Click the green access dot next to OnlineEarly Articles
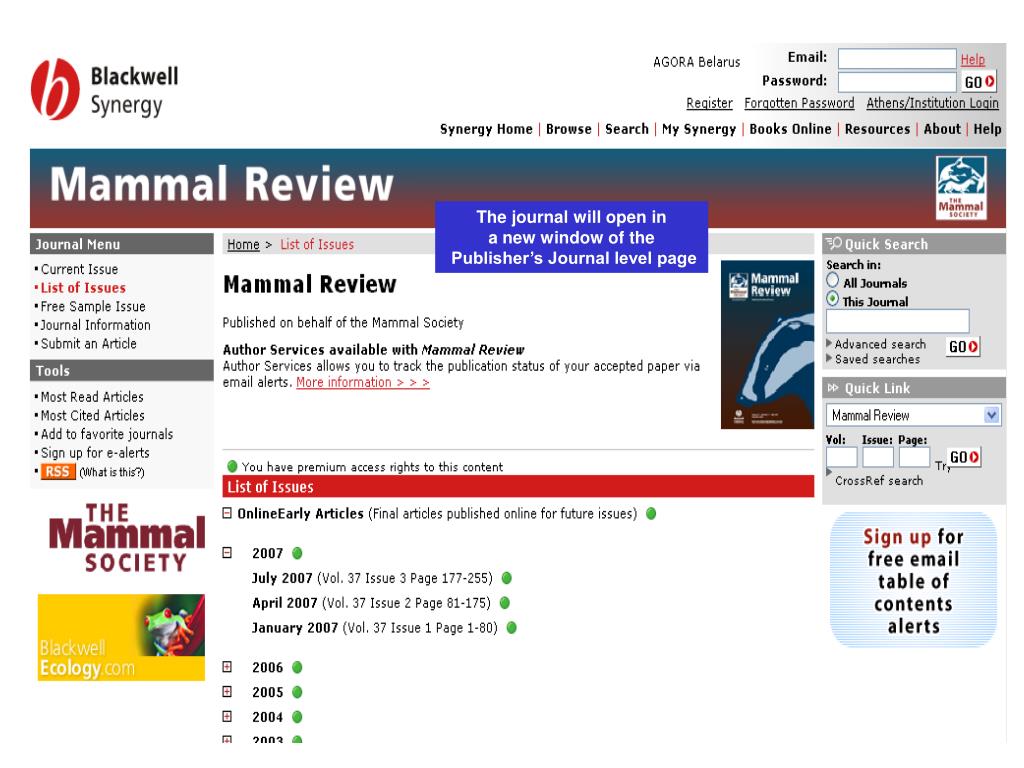Image resolution: width=1024 pixels, height=768 pixels. [x=651, y=513]
